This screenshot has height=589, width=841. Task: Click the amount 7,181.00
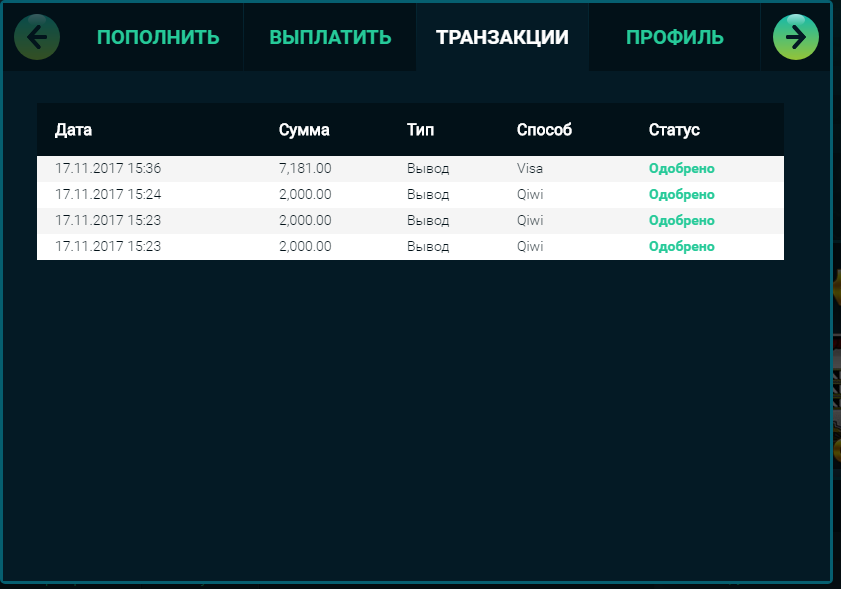(x=305, y=168)
